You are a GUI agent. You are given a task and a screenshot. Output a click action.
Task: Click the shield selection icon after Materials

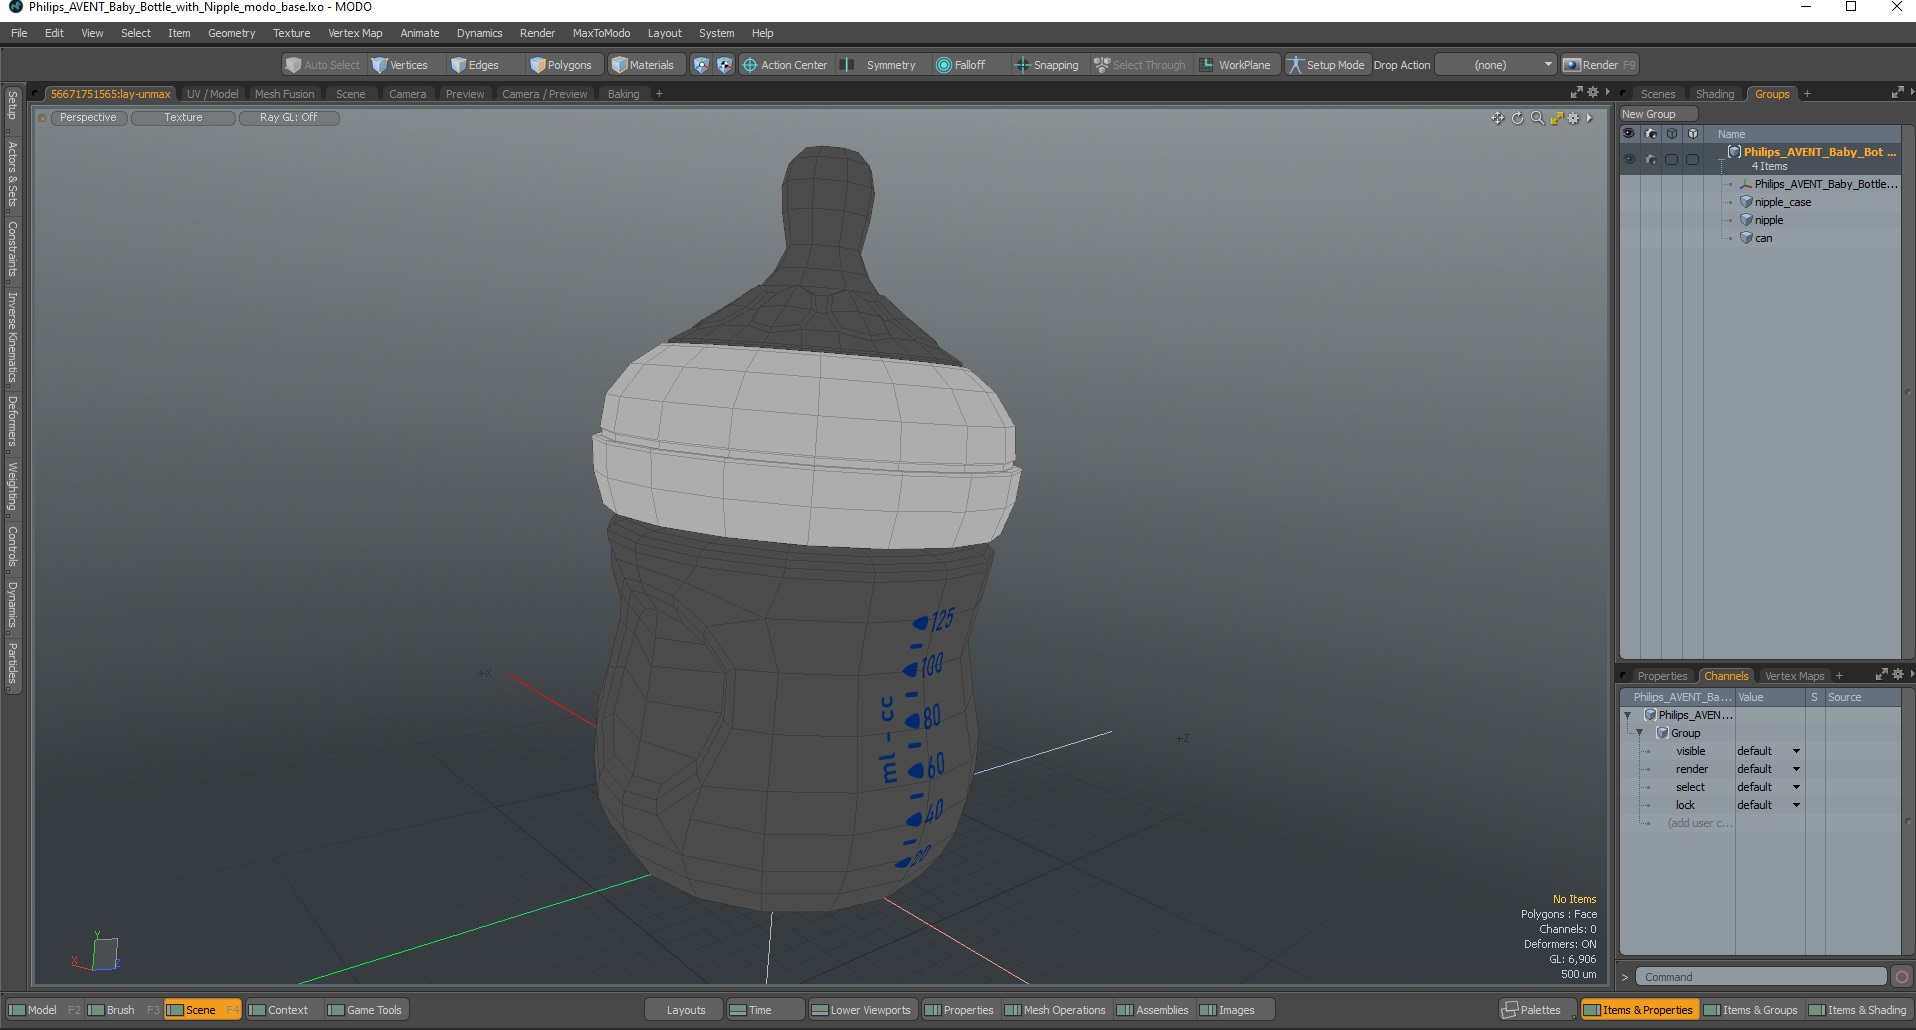[701, 65]
